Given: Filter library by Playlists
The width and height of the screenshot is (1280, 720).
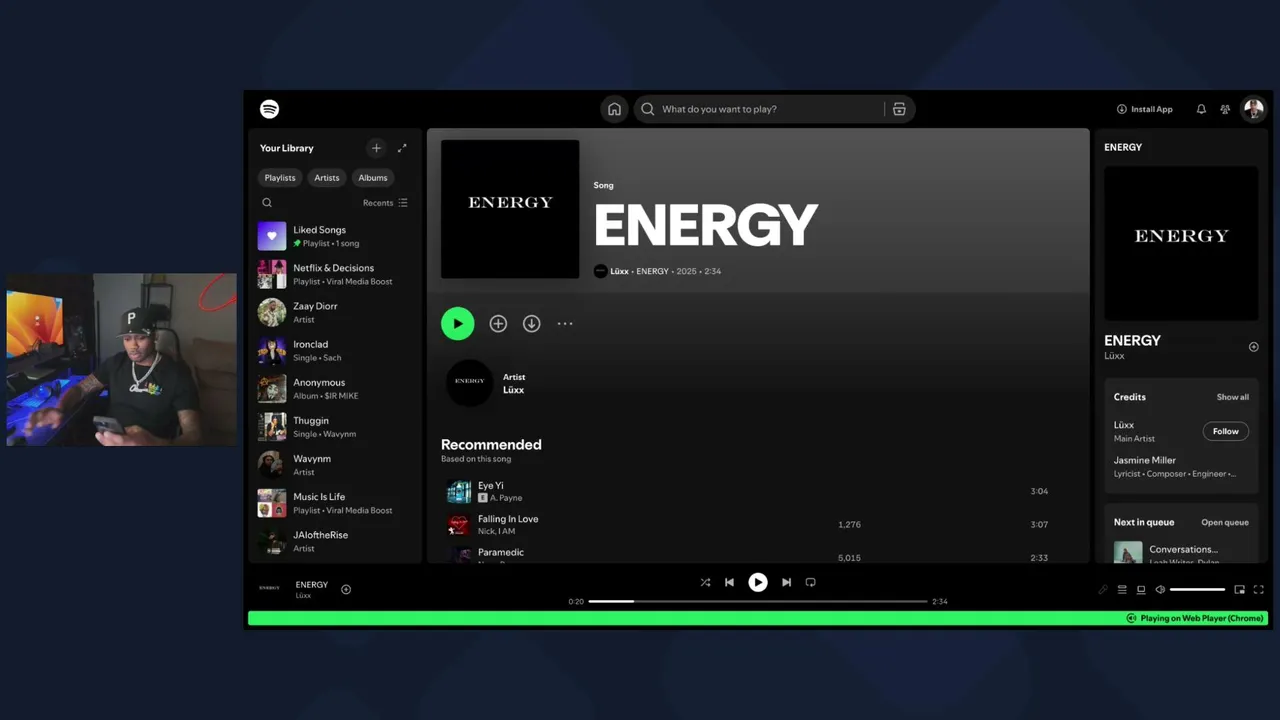Looking at the screenshot, I should click(280, 178).
